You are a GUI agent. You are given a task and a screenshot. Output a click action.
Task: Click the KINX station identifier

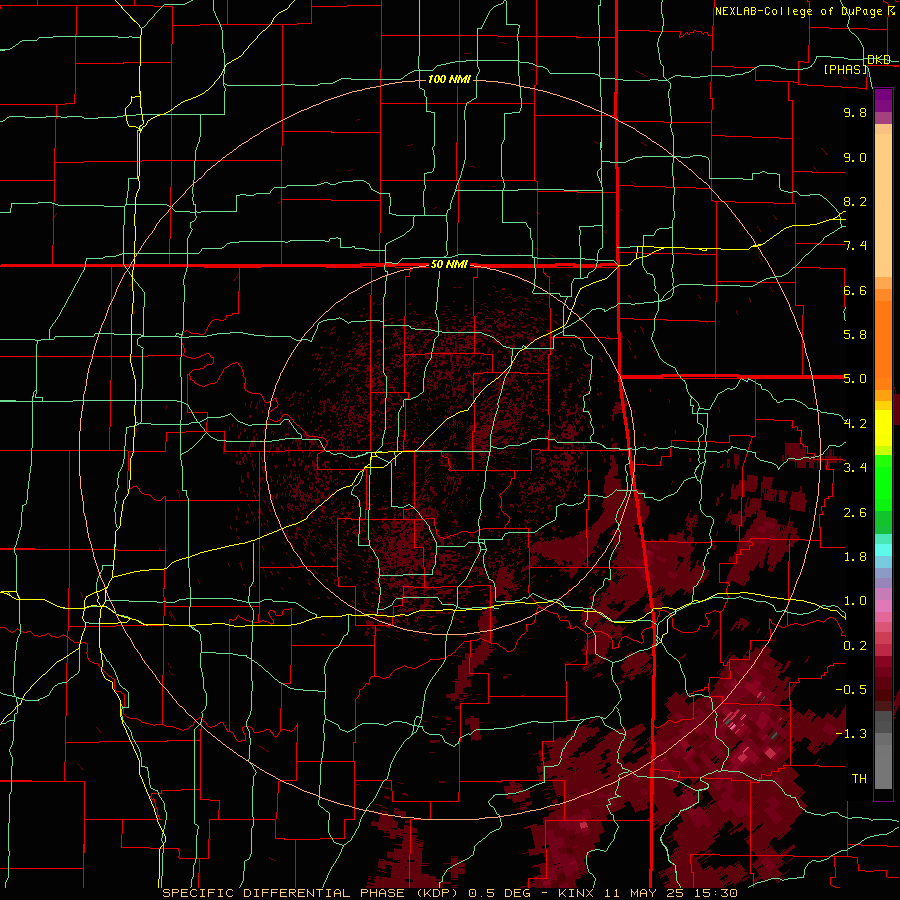point(576,893)
